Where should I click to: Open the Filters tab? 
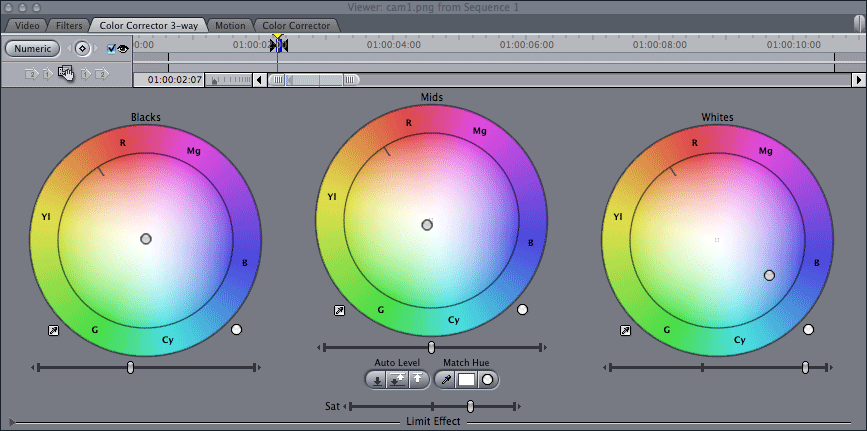(69, 25)
